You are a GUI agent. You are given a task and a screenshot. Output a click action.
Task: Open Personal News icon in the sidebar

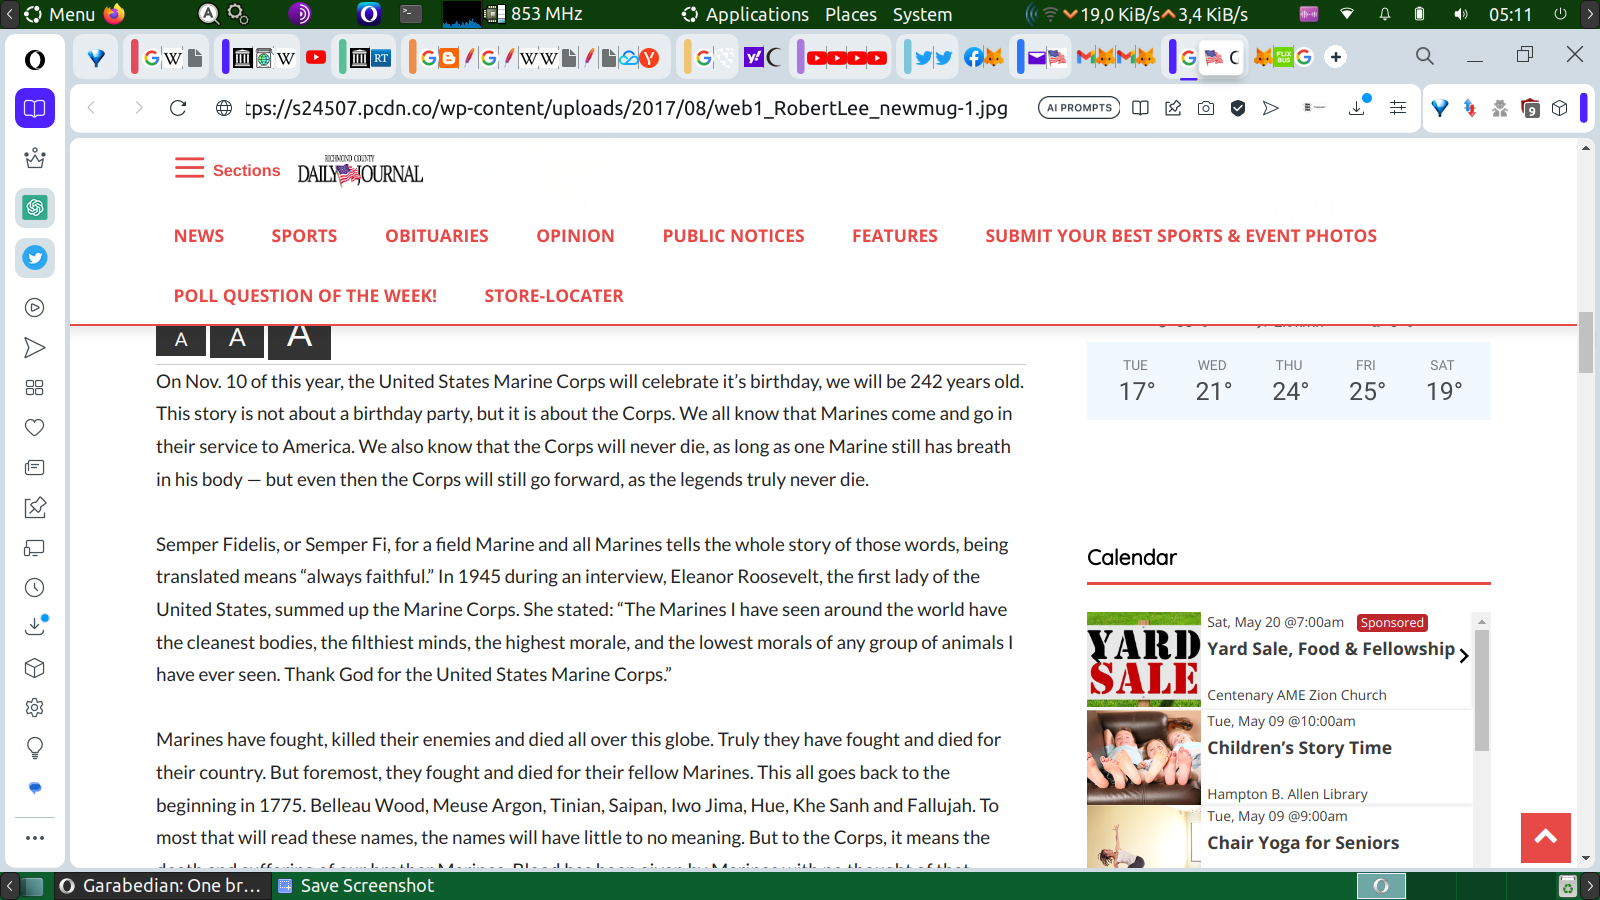point(35,468)
